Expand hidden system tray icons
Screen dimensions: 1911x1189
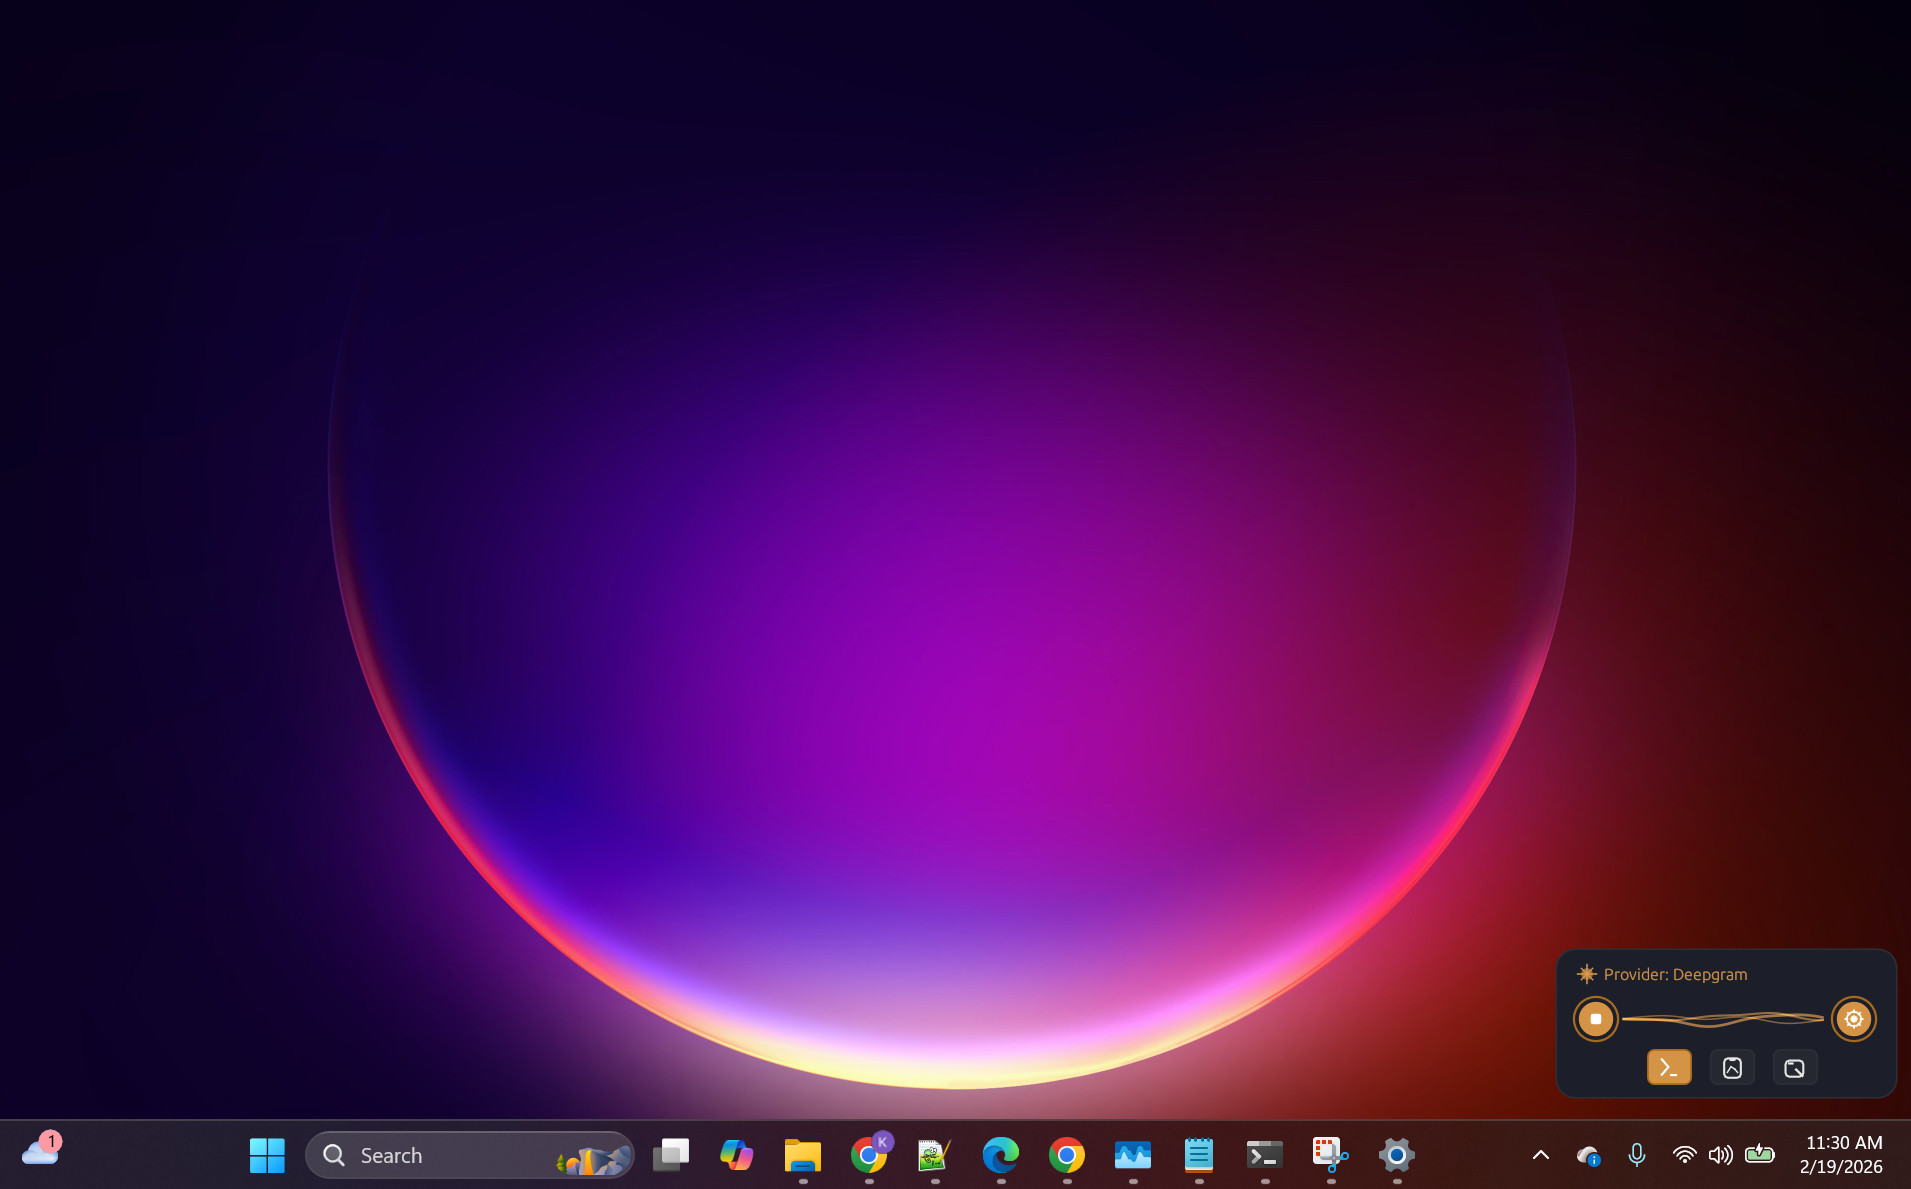pos(1541,1155)
